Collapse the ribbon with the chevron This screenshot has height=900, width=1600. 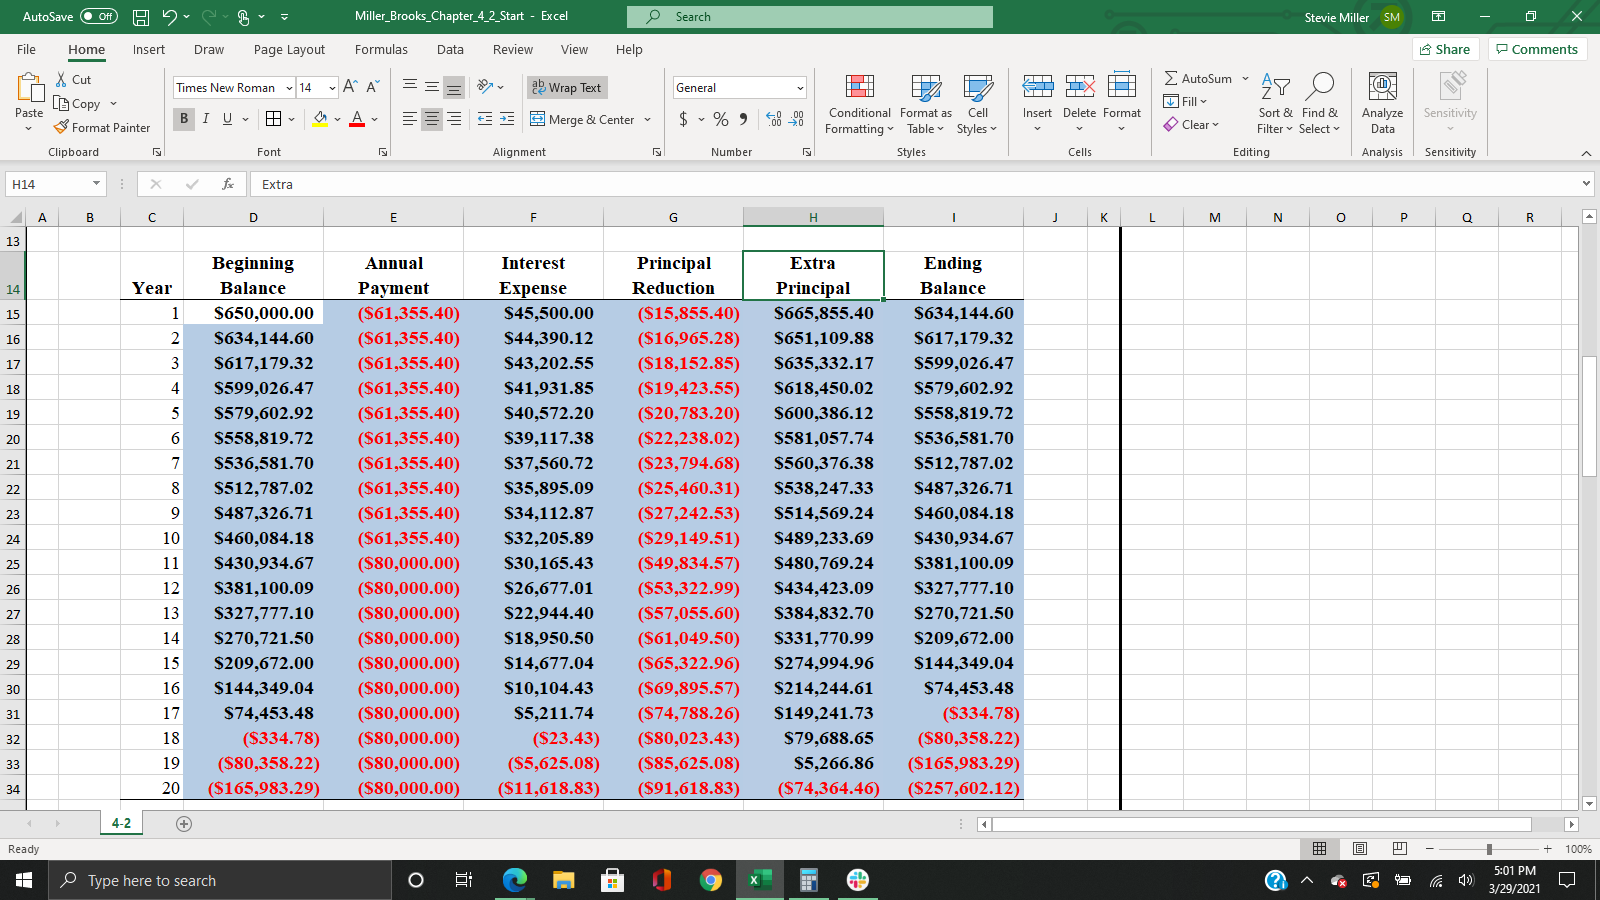(1586, 153)
